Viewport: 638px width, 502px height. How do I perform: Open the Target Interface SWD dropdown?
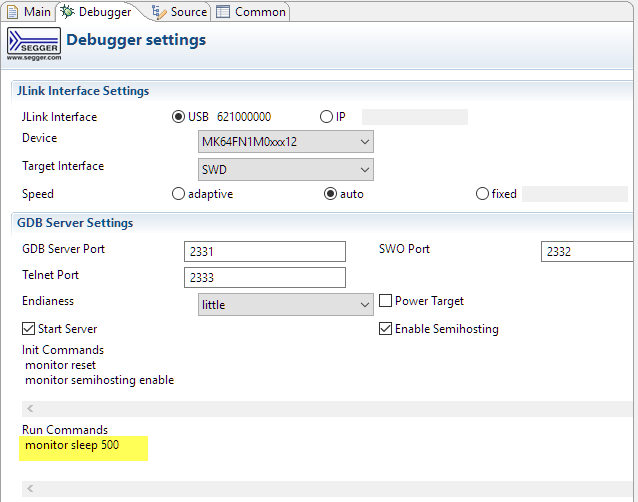[x=286, y=170]
